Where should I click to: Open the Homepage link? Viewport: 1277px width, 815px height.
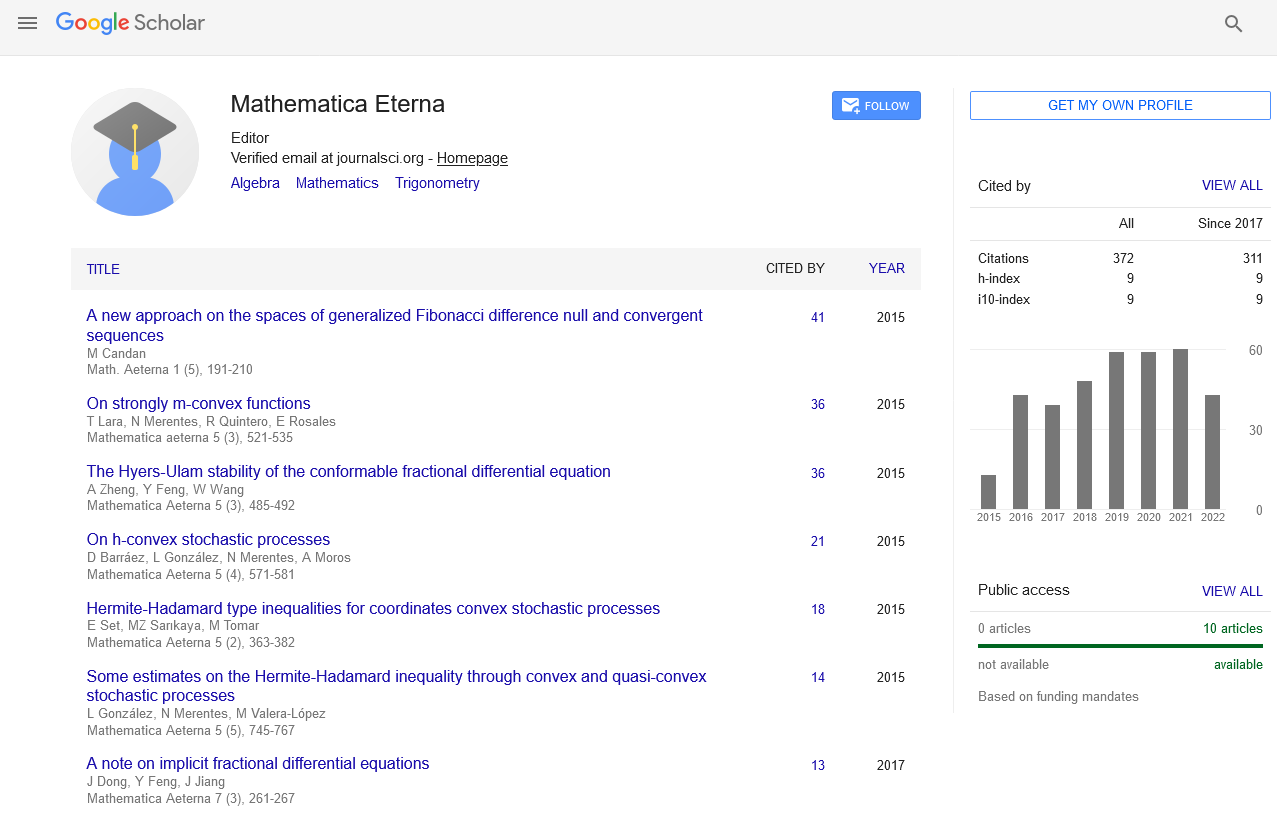(472, 158)
